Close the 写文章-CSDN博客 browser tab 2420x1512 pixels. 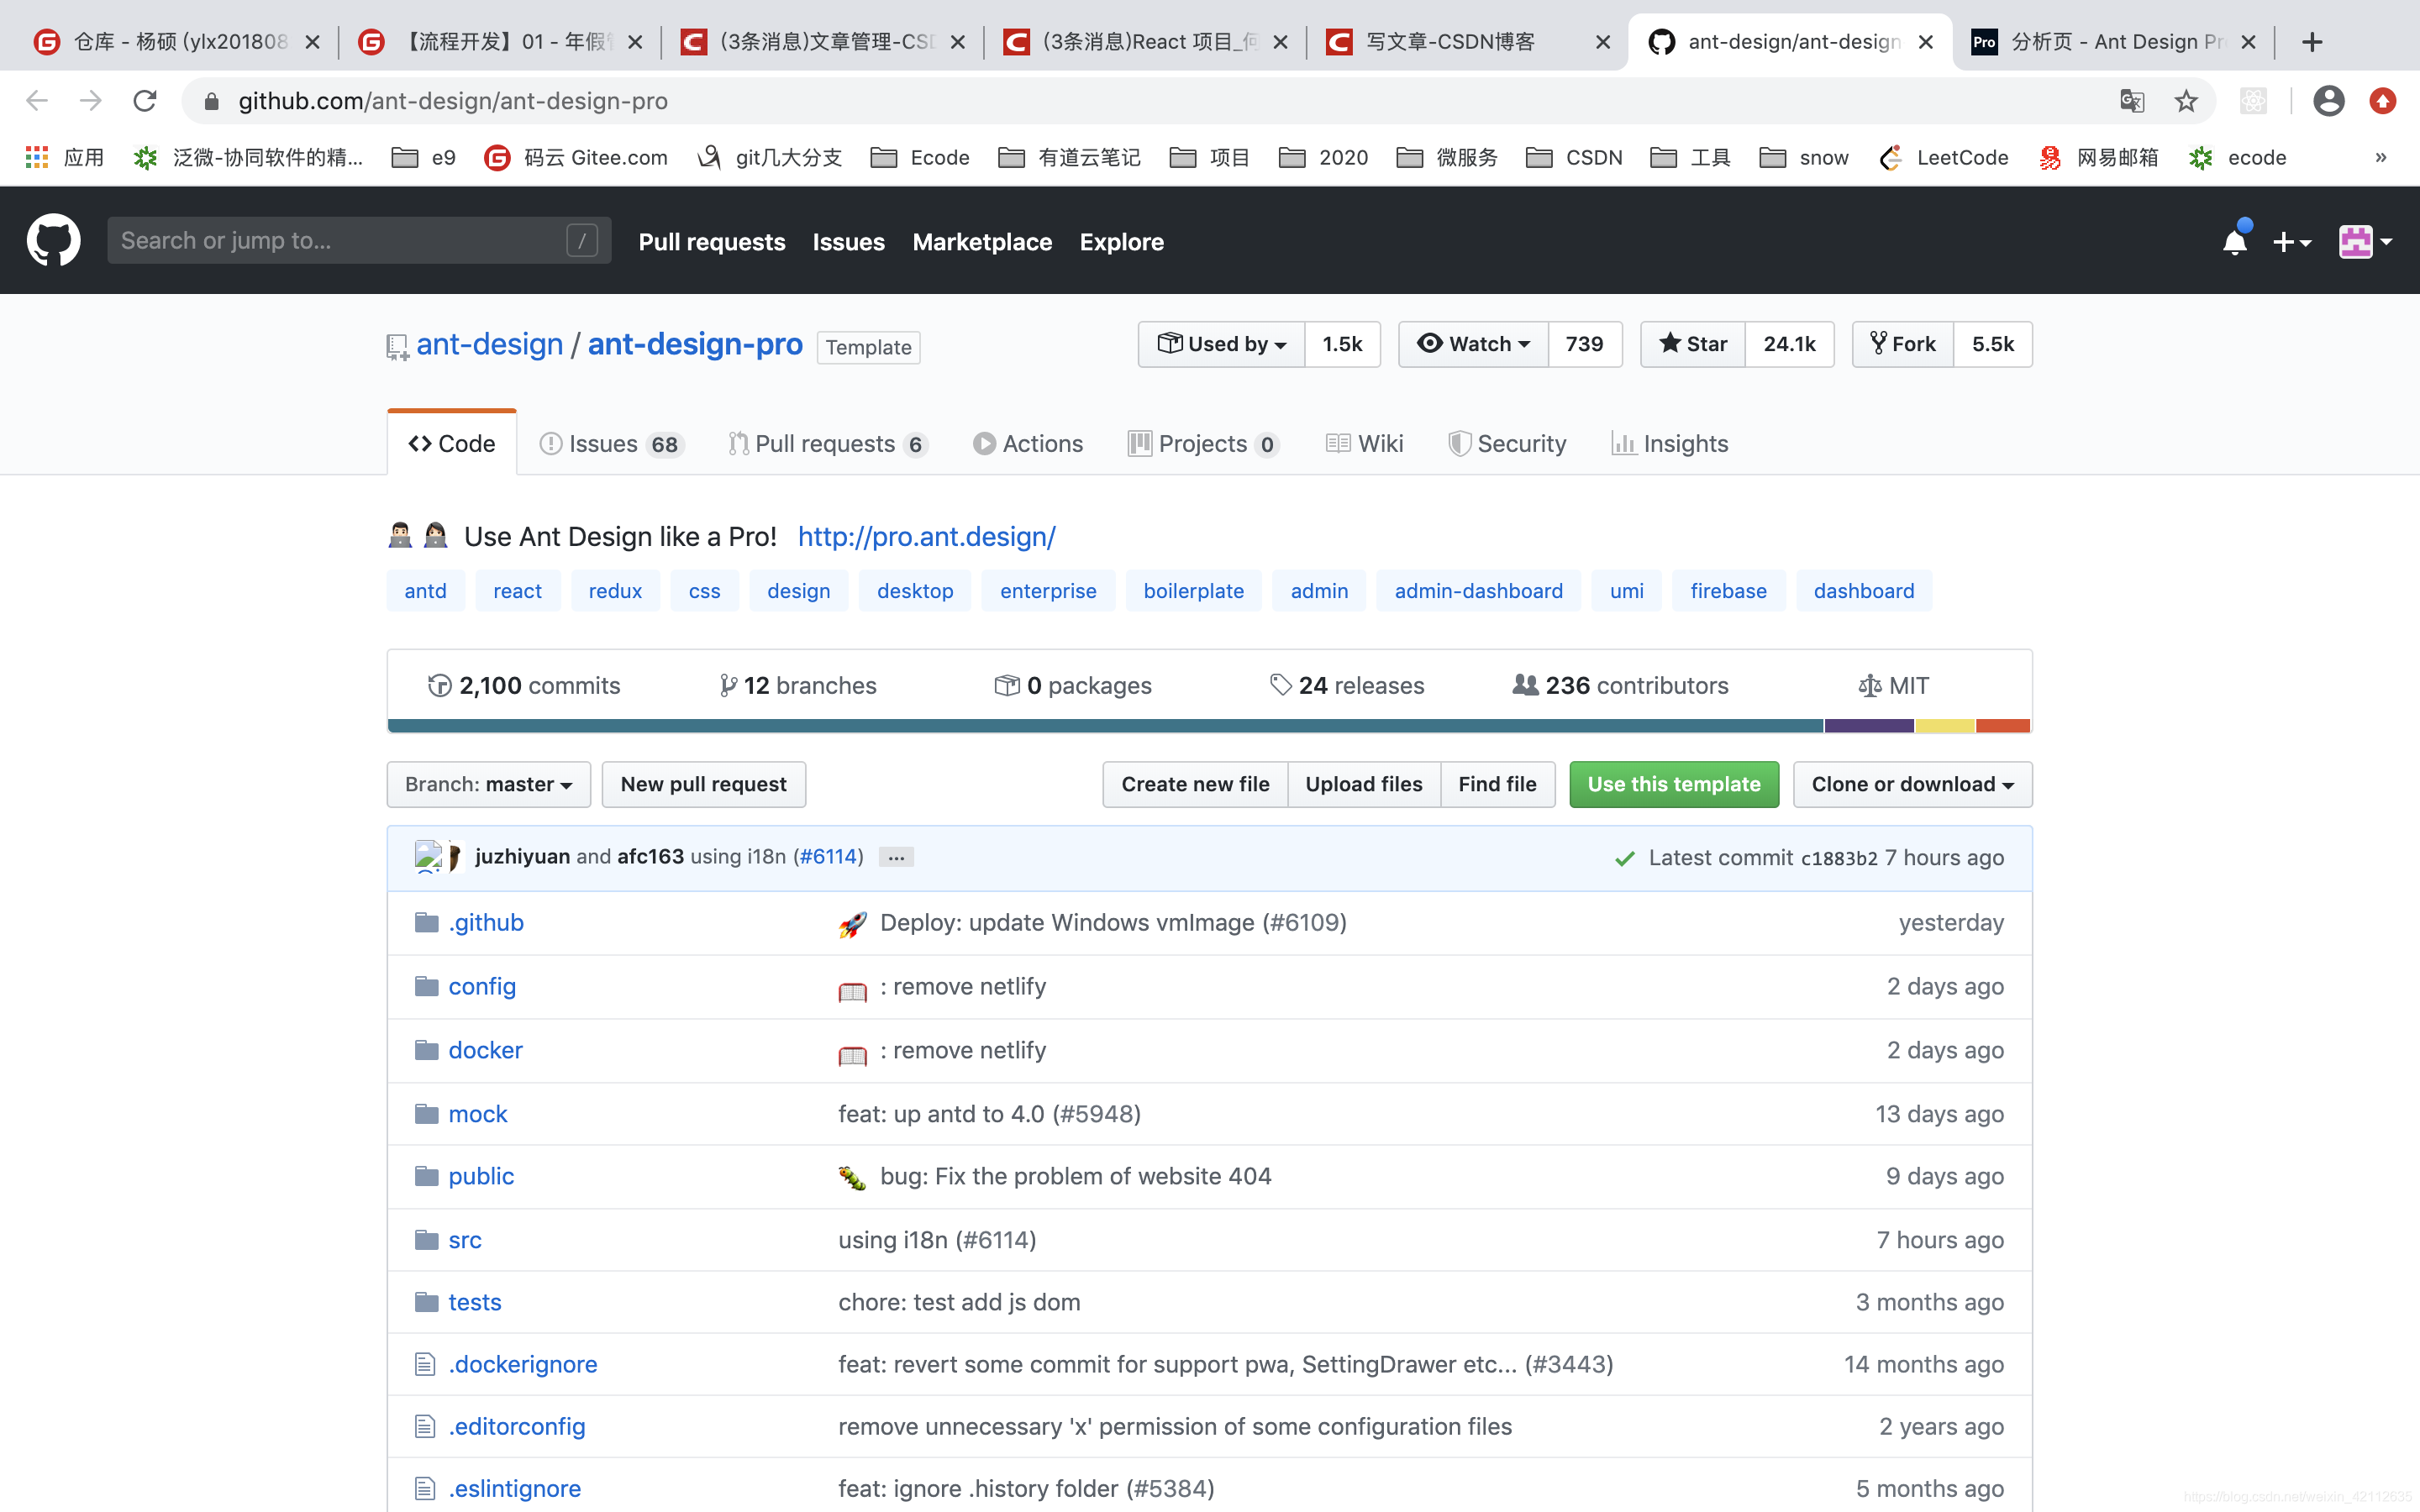pyautogui.click(x=1602, y=42)
